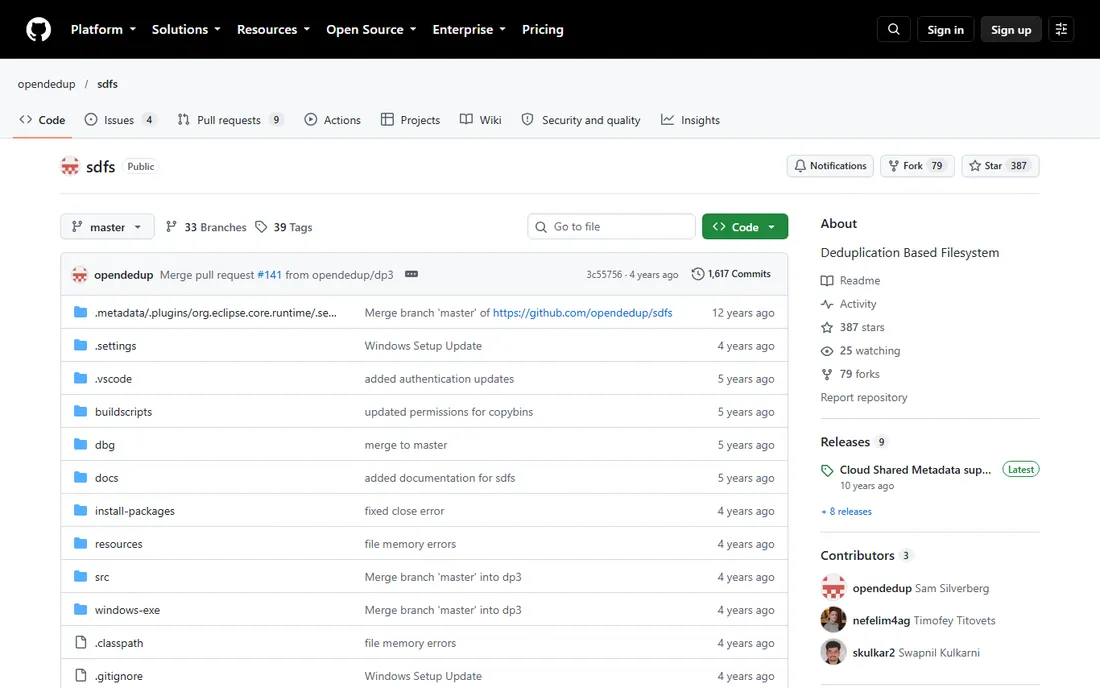Open the .metadata plugins folder name

click(x=215, y=312)
